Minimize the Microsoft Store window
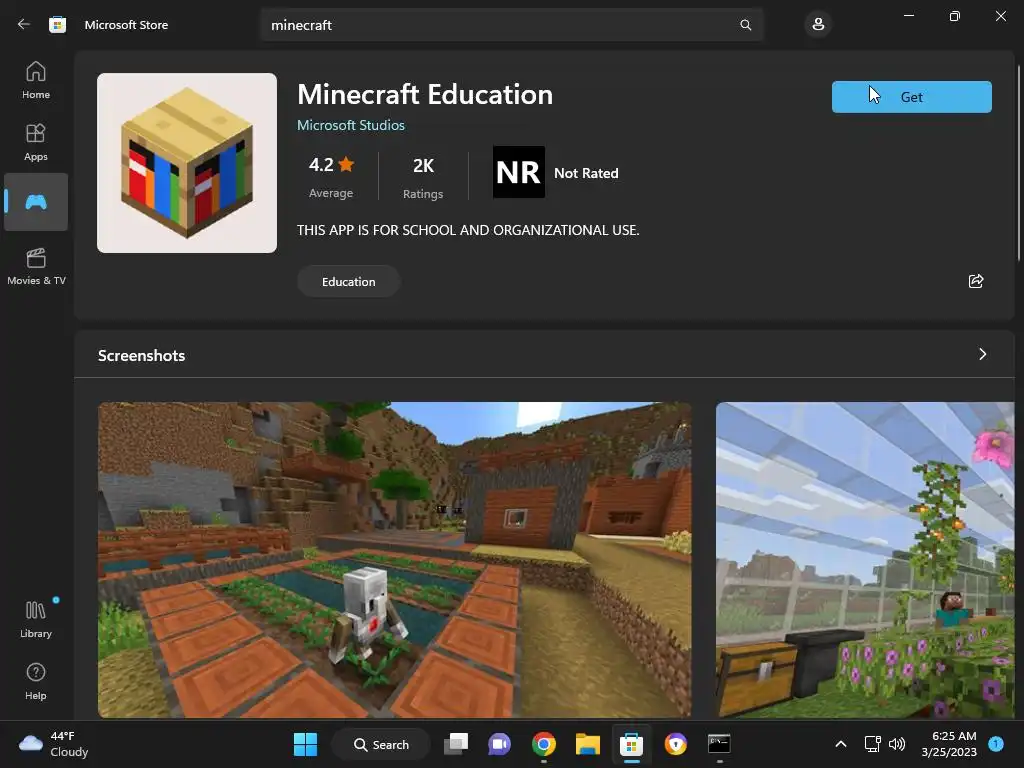The width and height of the screenshot is (1024, 768). point(908,16)
